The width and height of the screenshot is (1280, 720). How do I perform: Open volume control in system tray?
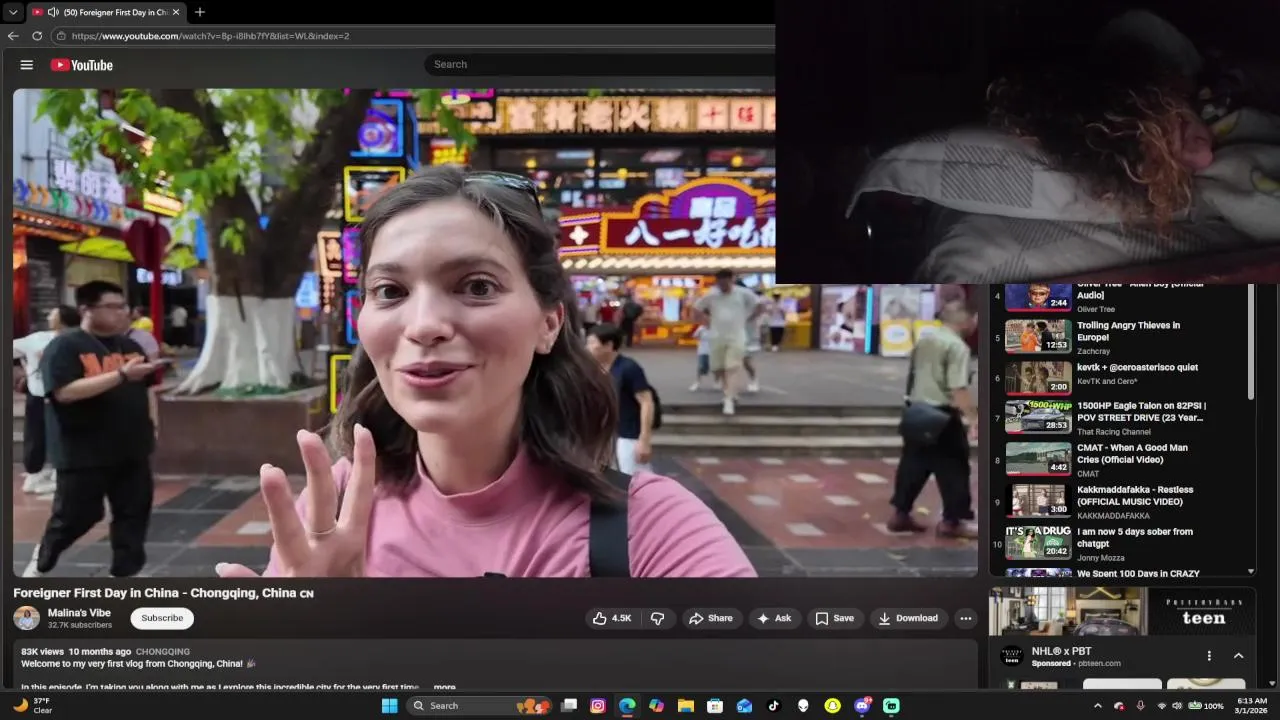tap(1177, 705)
